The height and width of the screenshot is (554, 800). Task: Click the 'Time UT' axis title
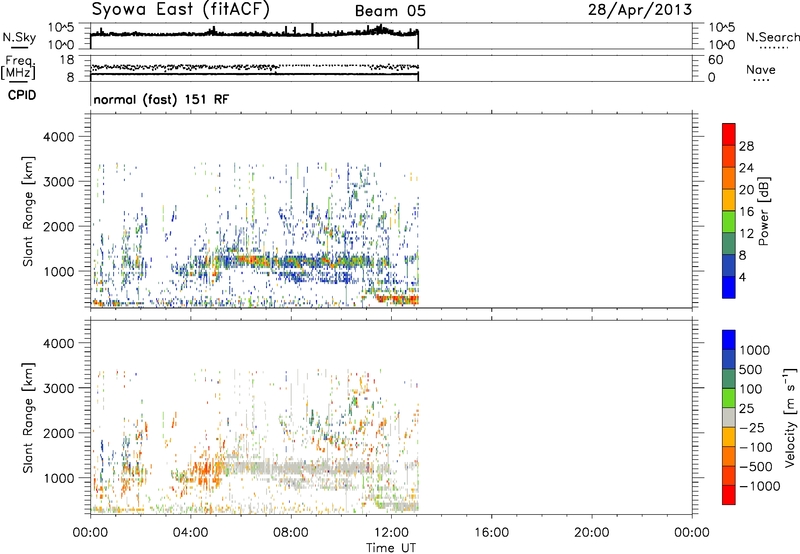point(391,548)
